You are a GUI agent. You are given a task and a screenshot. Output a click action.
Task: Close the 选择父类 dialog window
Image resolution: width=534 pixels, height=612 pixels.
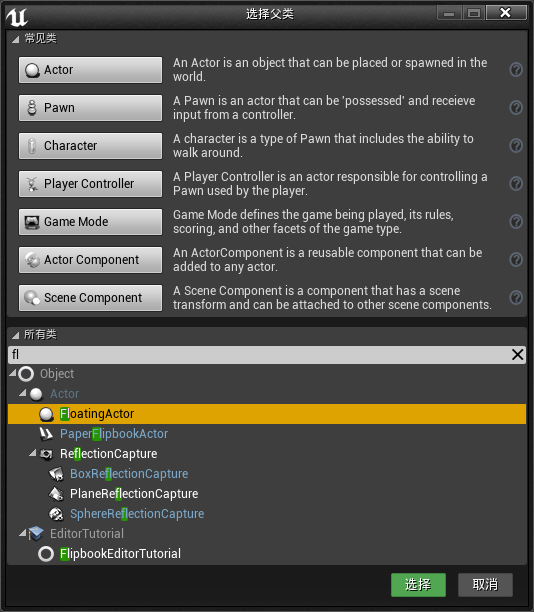pyautogui.click(x=506, y=13)
